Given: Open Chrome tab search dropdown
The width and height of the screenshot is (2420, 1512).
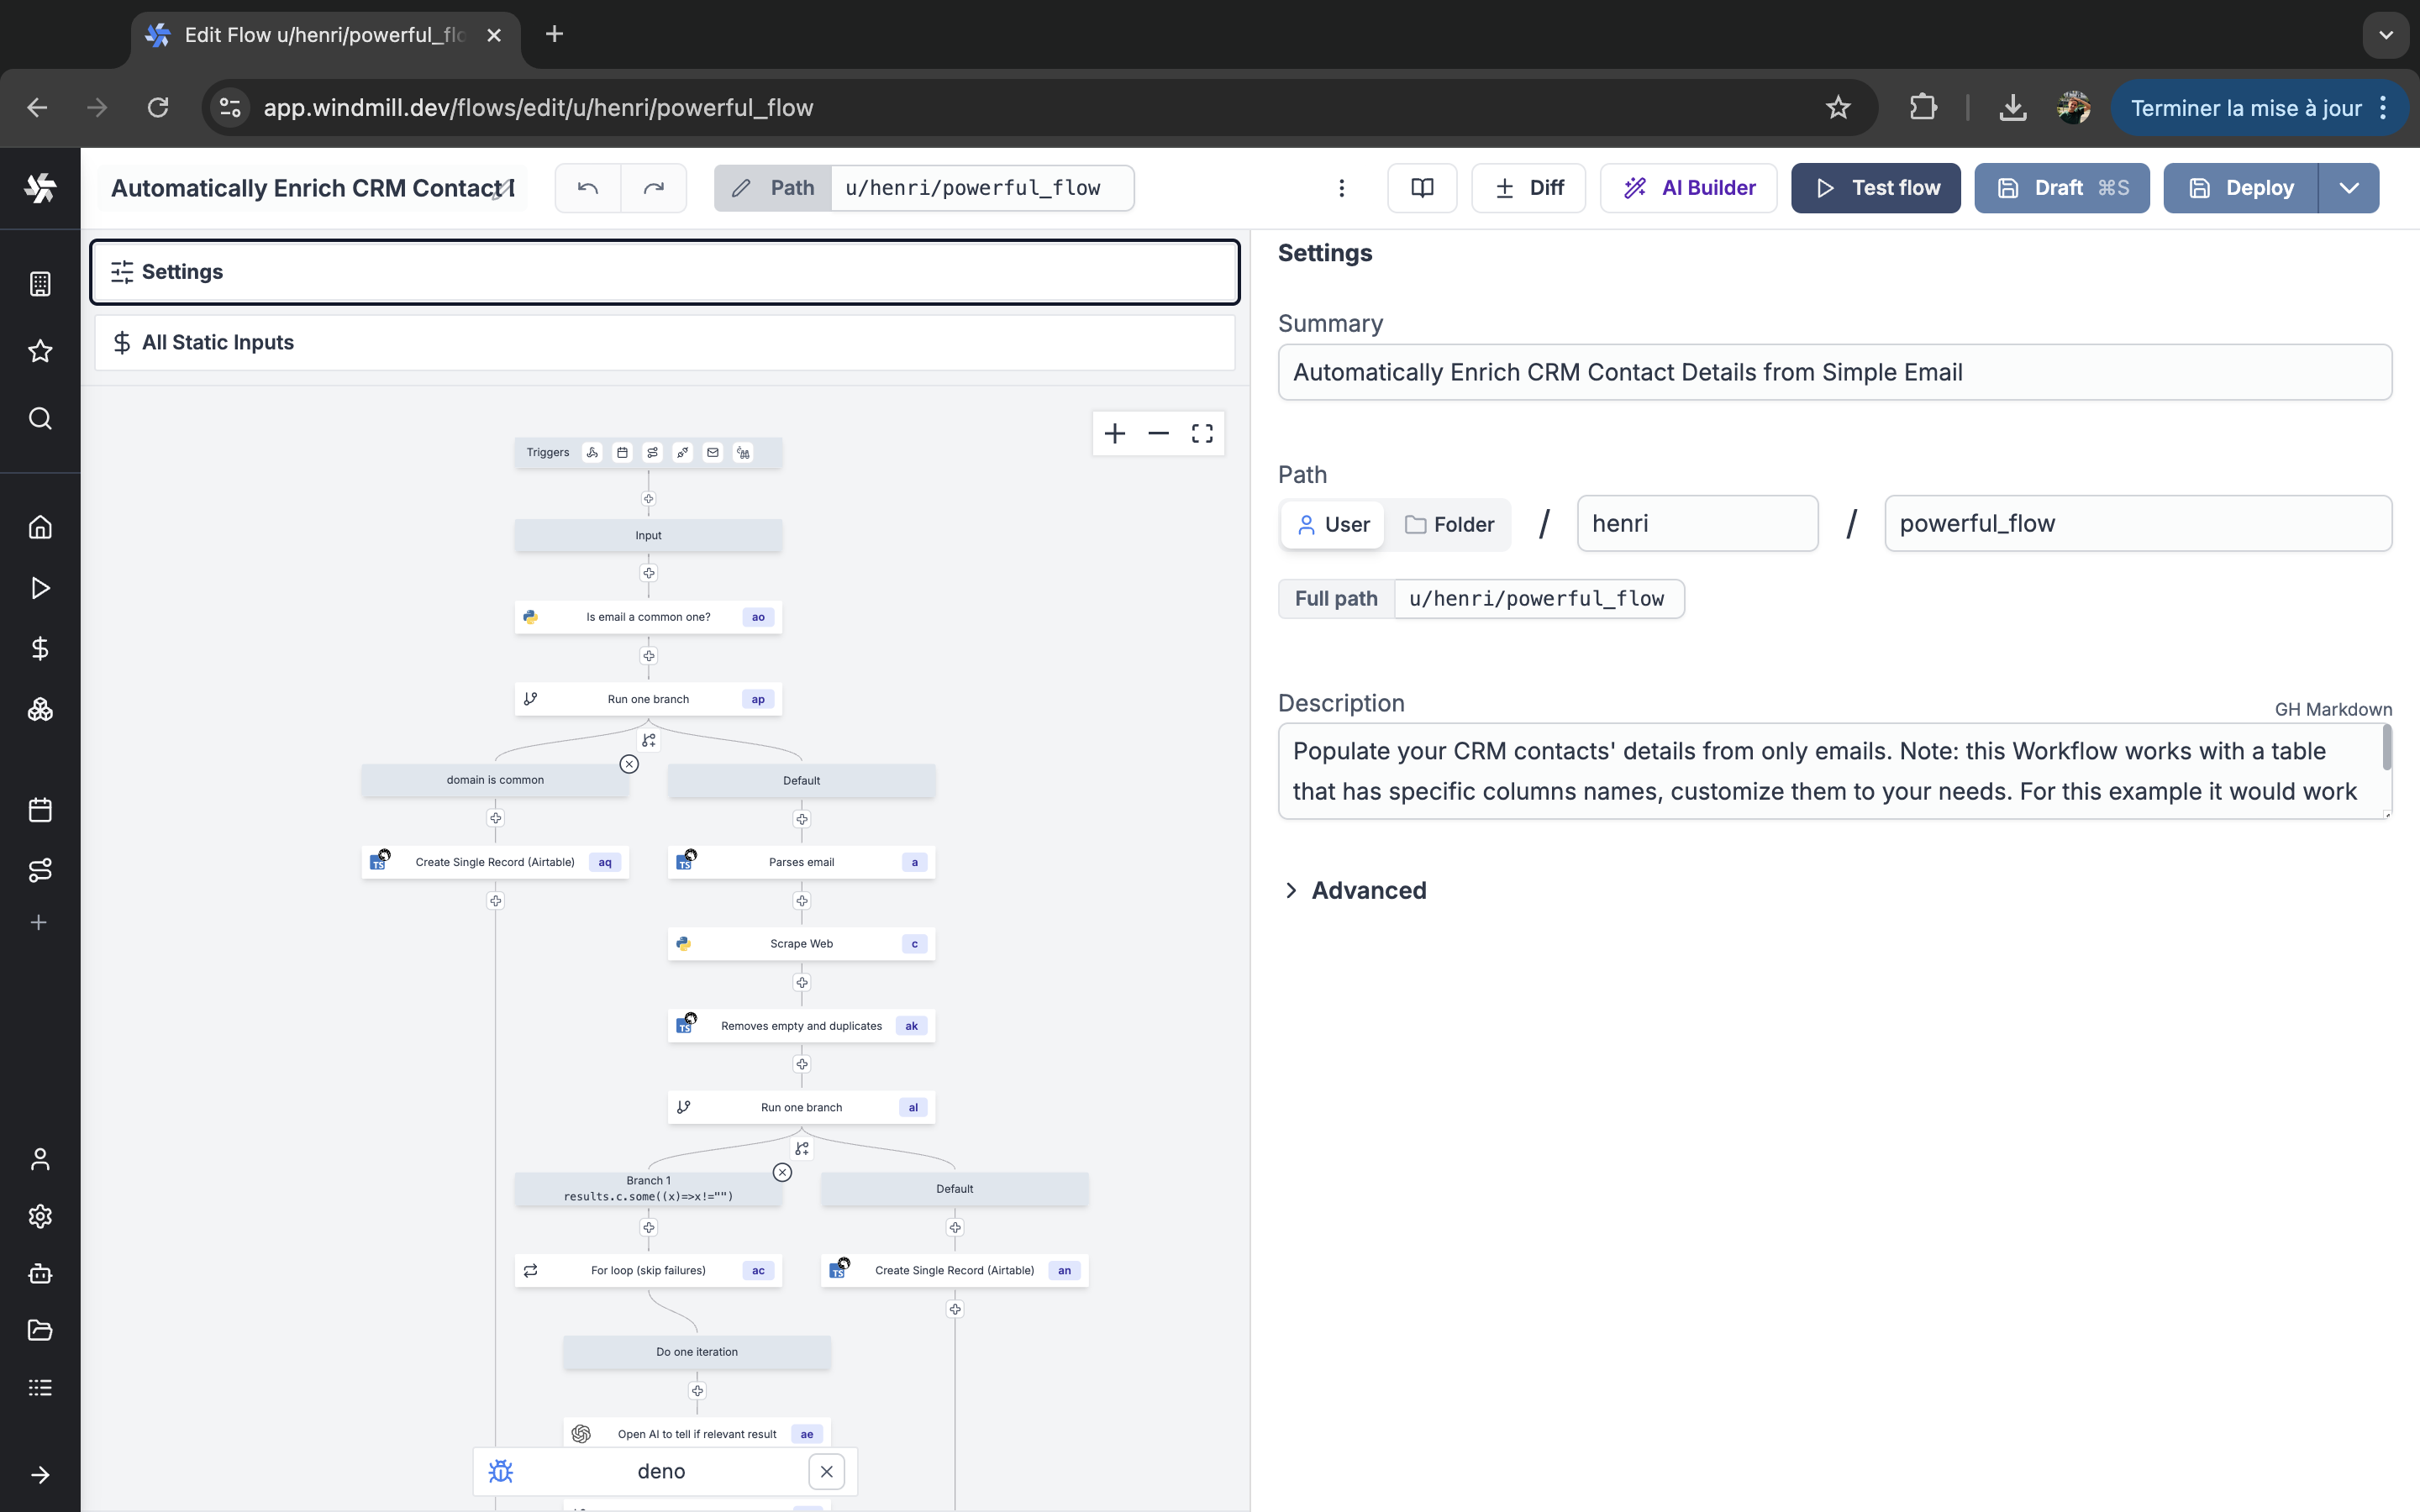Looking at the screenshot, I should pos(2386,35).
